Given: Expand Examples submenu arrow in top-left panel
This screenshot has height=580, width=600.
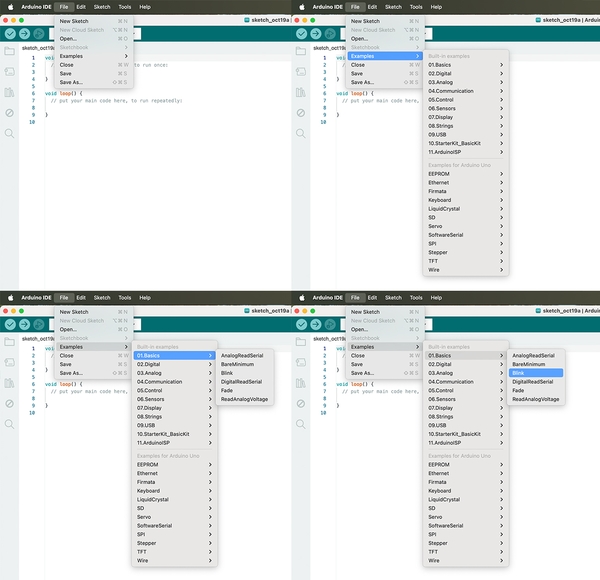Looking at the screenshot, I should [125, 56].
